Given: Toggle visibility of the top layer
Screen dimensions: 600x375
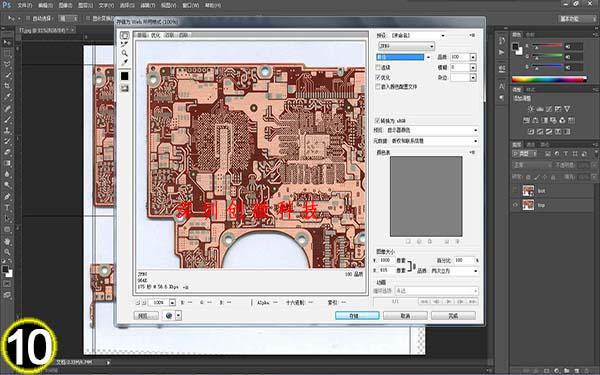Looking at the screenshot, I should (515, 205).
